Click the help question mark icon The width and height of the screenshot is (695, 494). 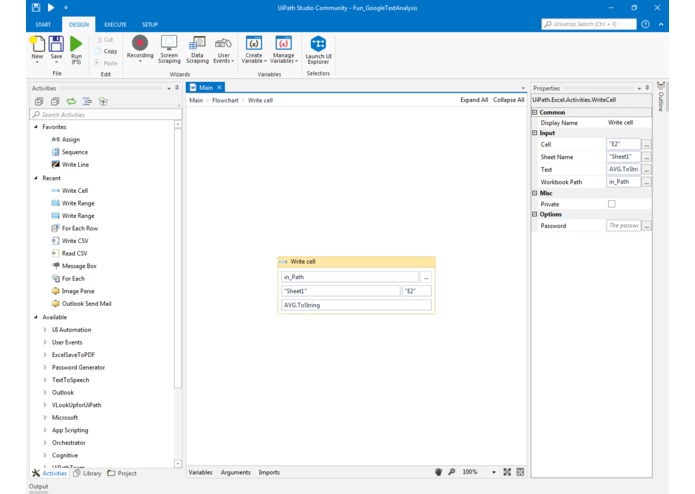(645, 24)
